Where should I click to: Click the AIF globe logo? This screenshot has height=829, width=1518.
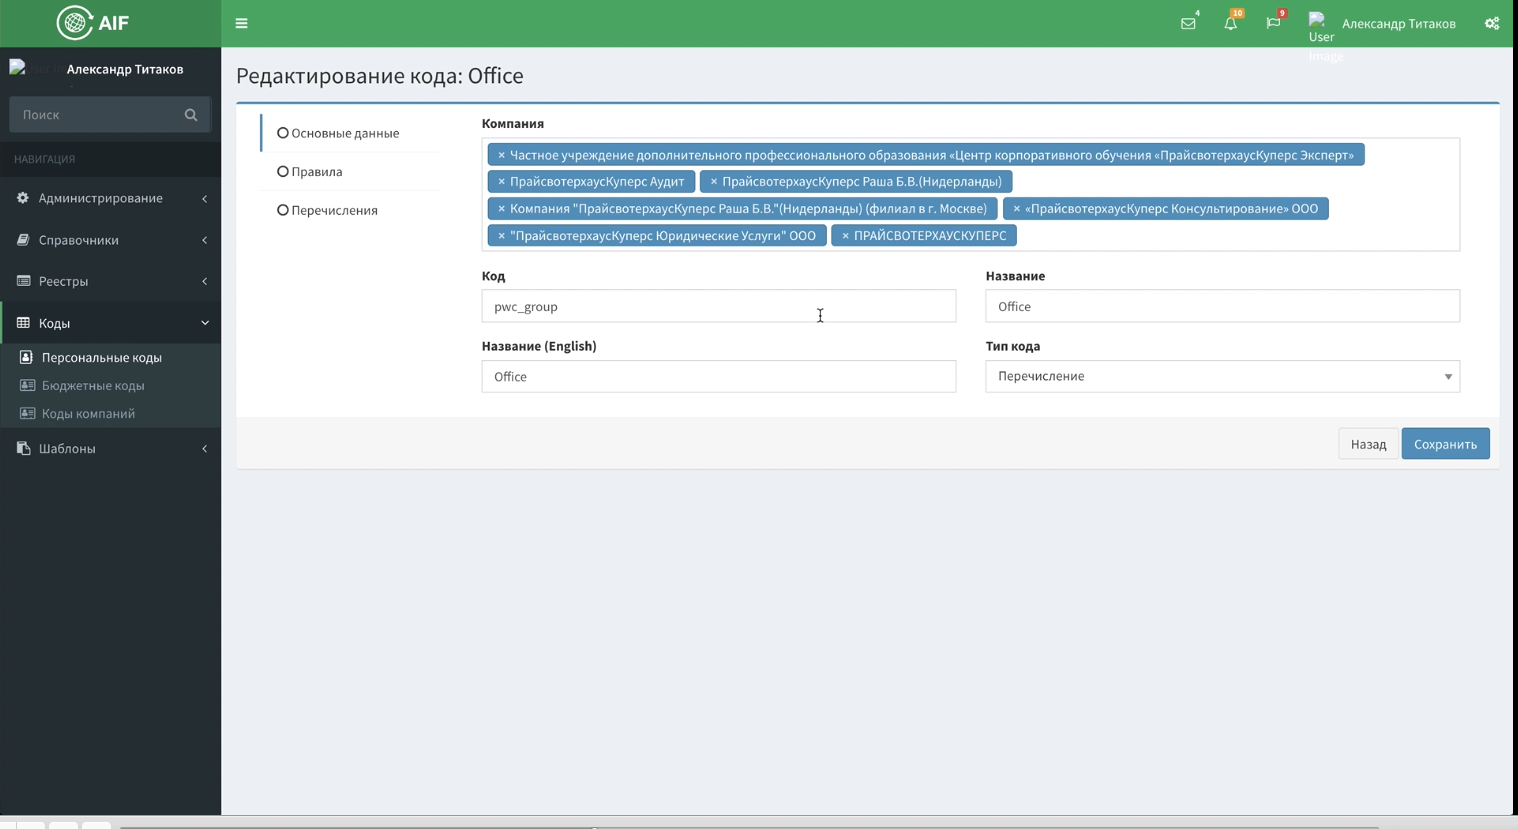(x=75, y=23)
